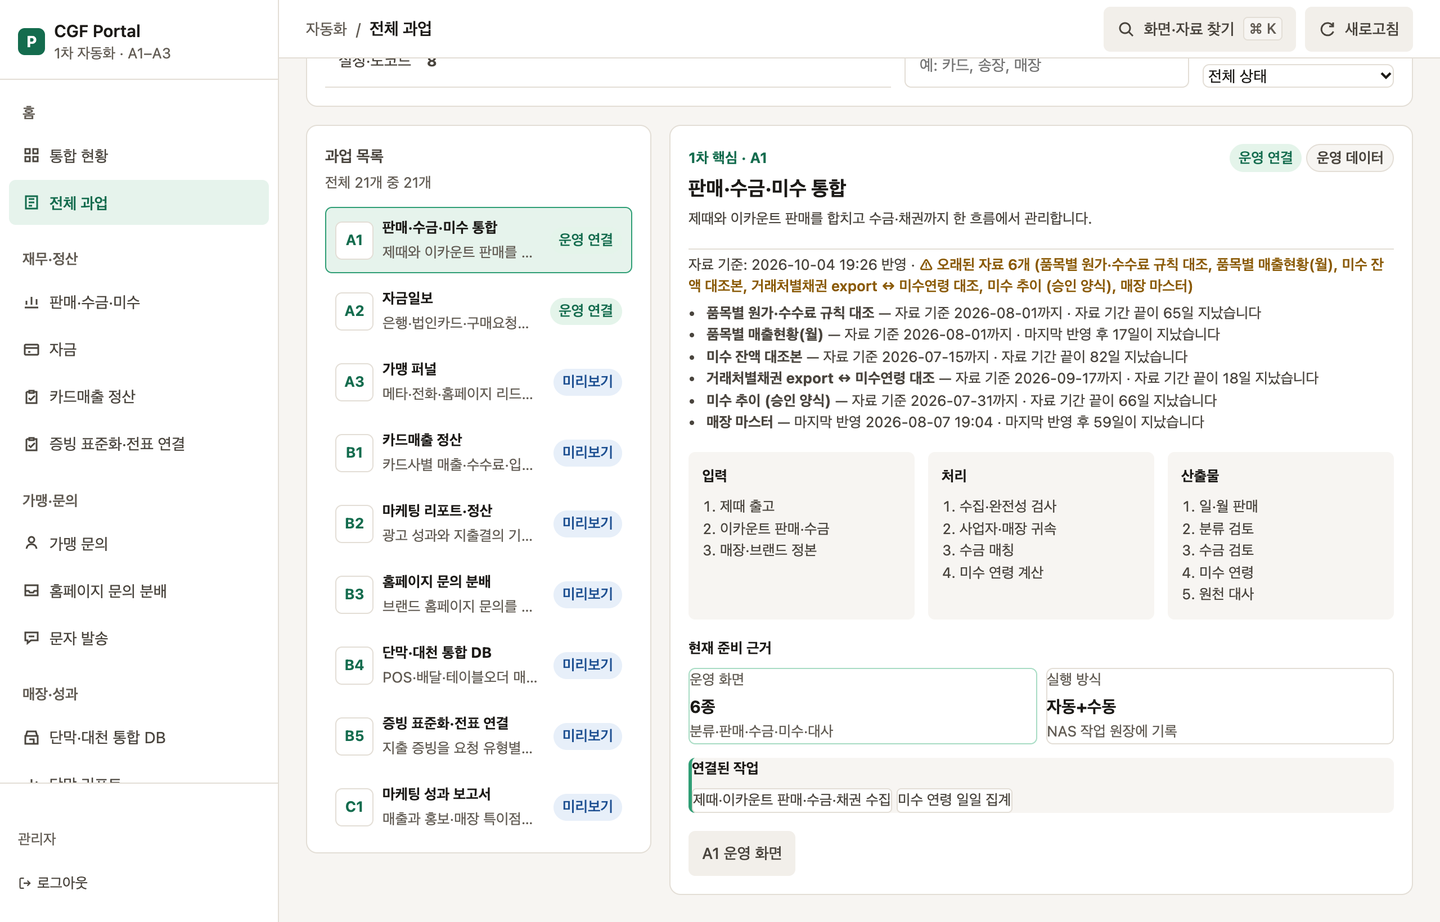Click the 새로고침 button
This screenshot has width=1440, height=922.
pyautogui.click(x=1359, y=29)
